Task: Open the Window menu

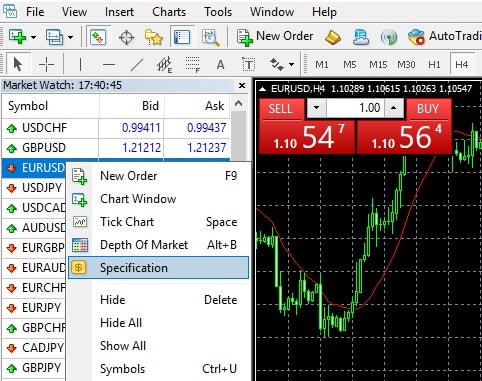Action: click(x=272, y=12)
